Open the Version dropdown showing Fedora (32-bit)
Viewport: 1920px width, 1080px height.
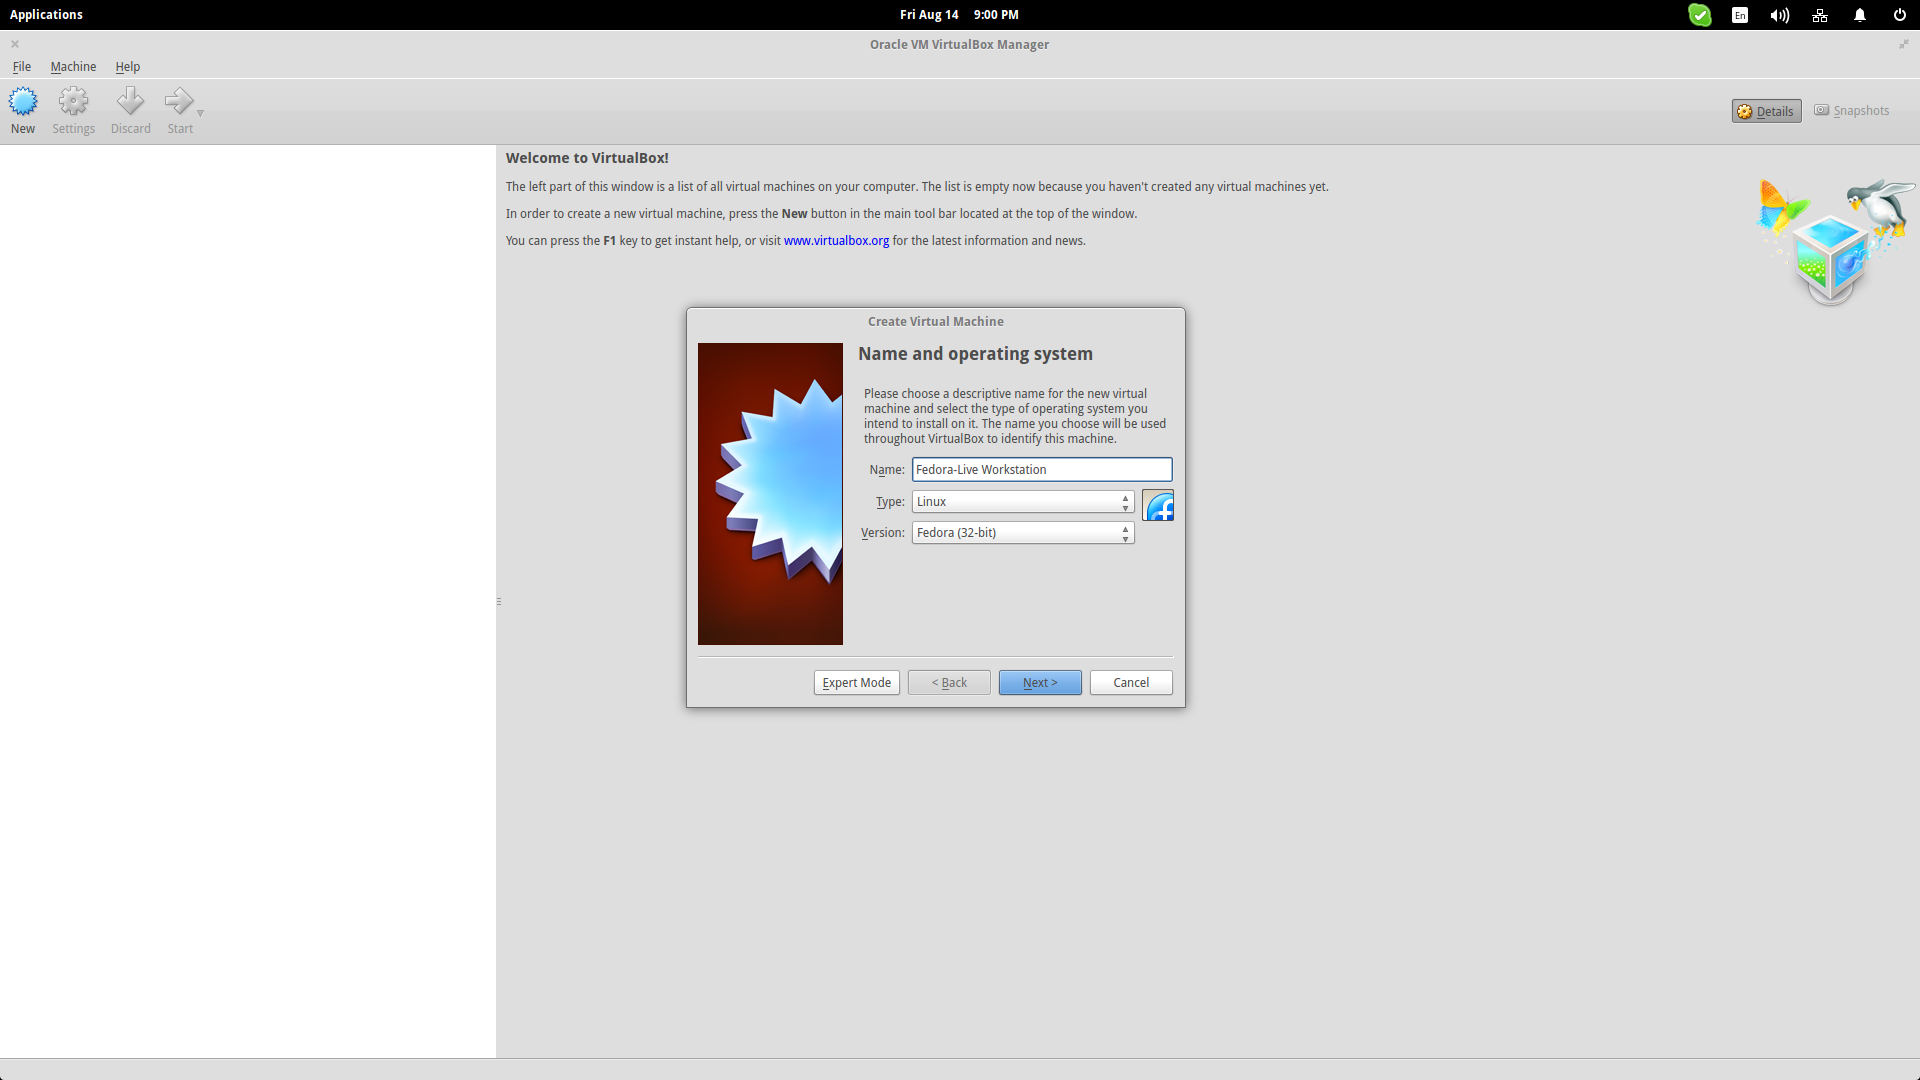click(x=1022, y=533)
